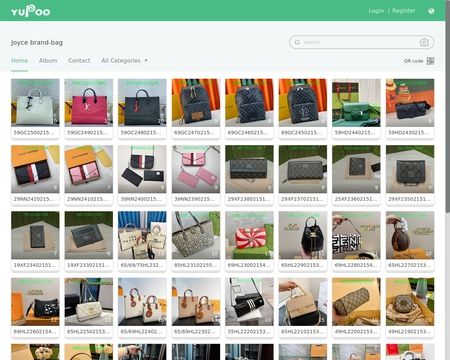Open album 59GC2480215 black tote thumbnail
The width and height of the screenshot is (450, 360).
tap(142, 103)
